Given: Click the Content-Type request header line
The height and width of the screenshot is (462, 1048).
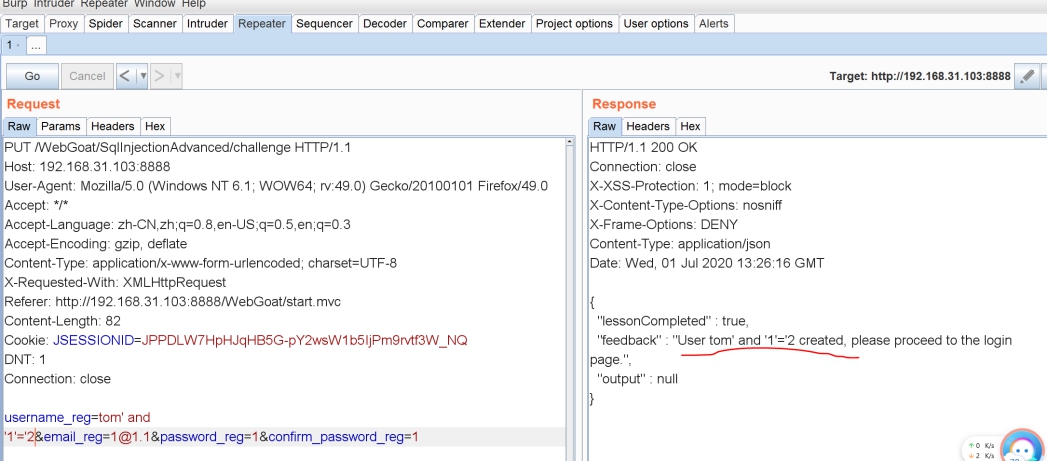Looking at the screenshot, I should [201, 263].
